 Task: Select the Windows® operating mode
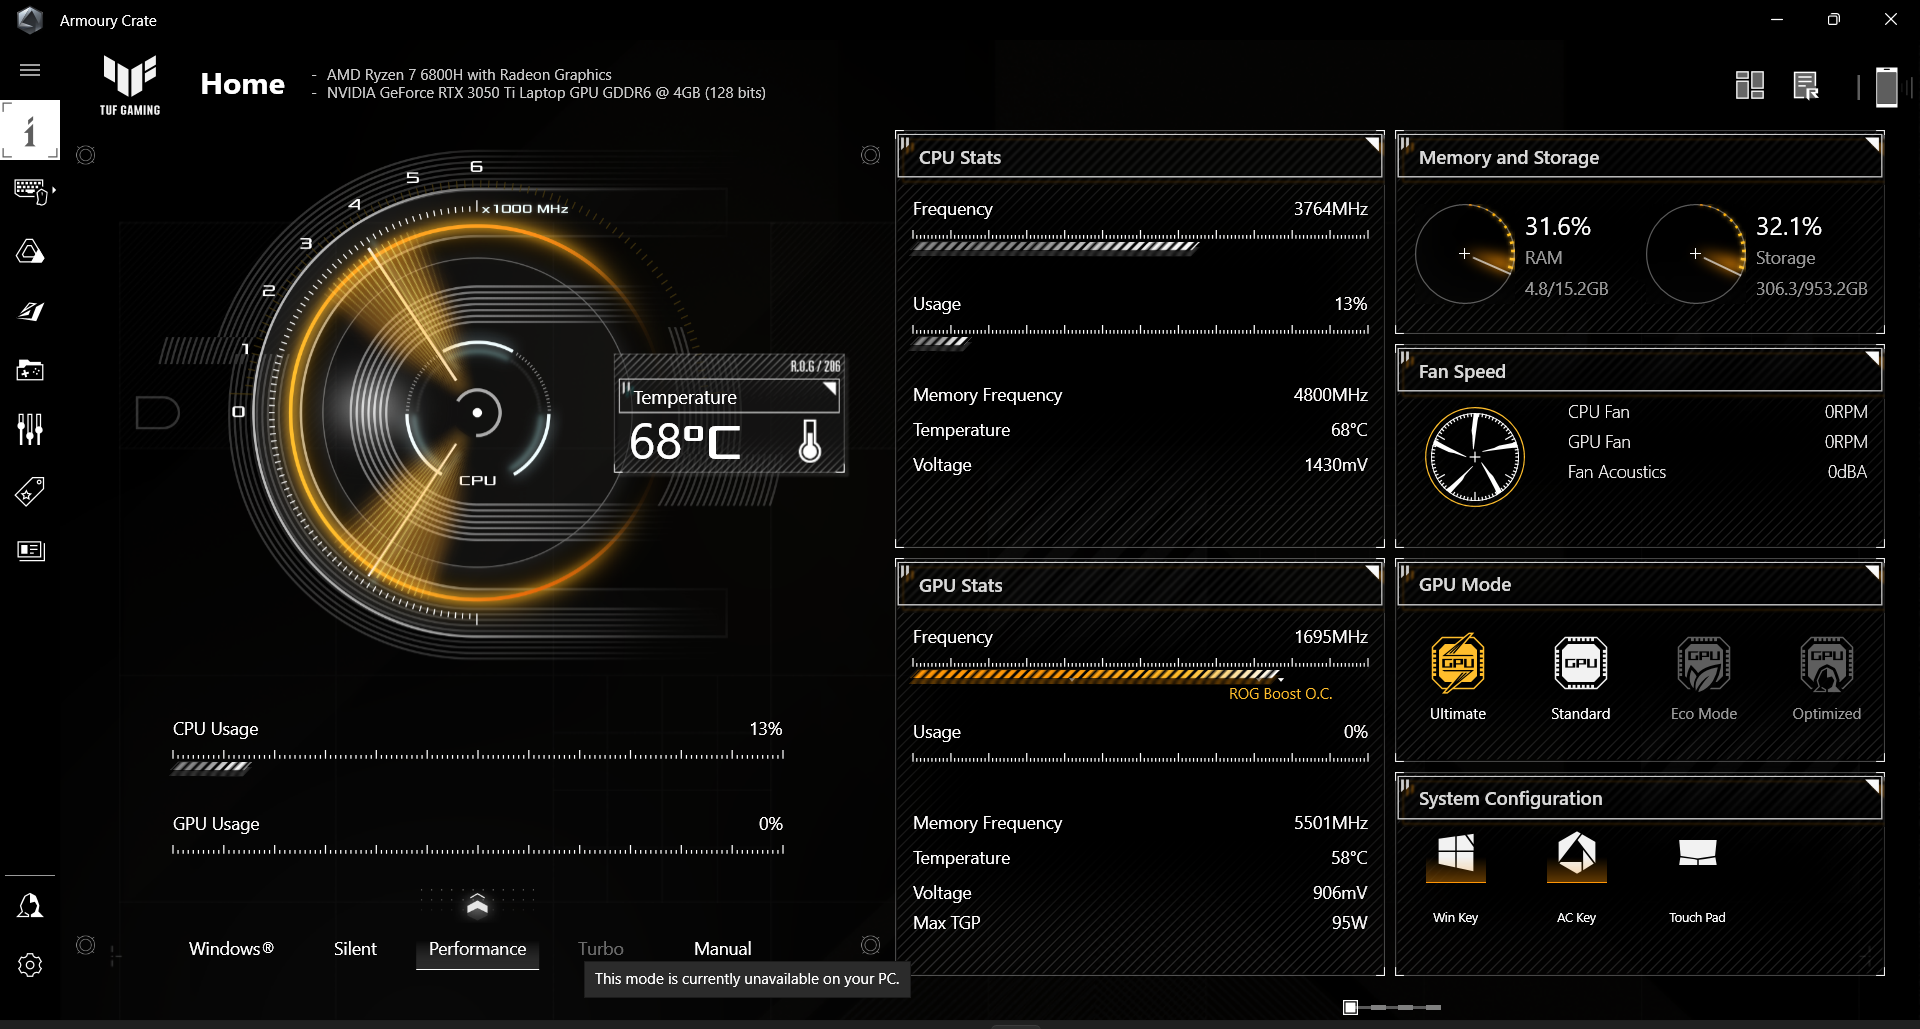click(231, 949)
